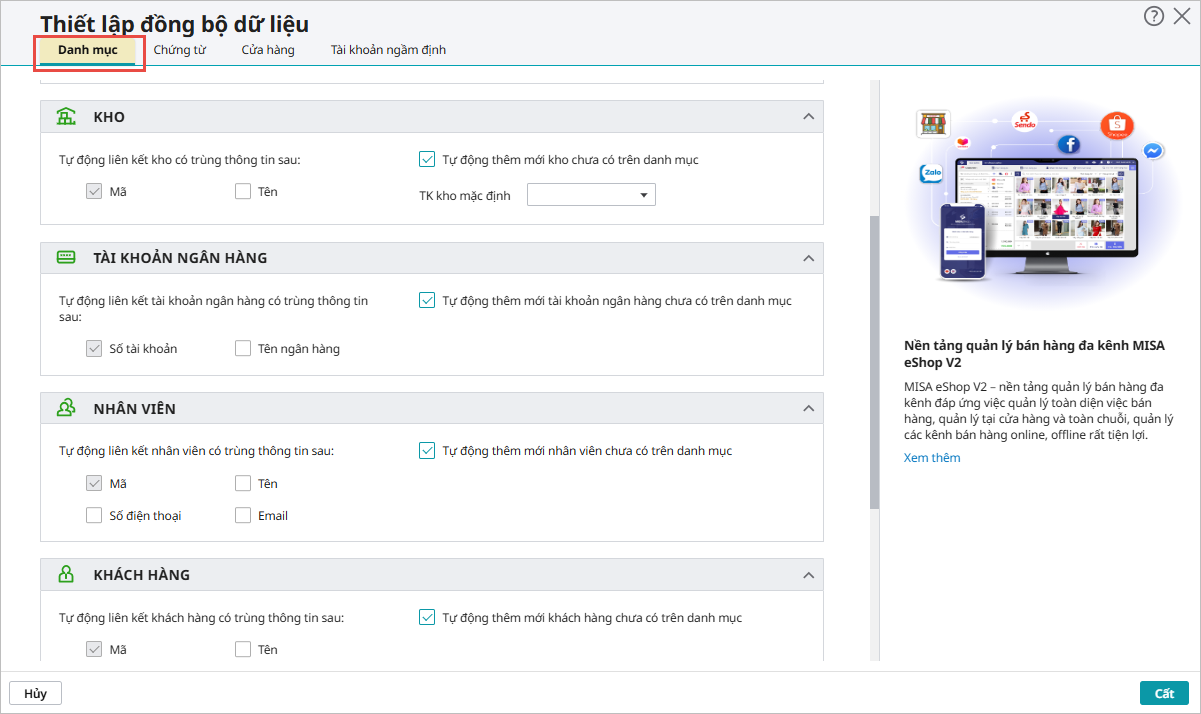Uncheck auto-add new bank account option
Image resolution: width=1201 pixels, height=714 pixels.
(x=427, y=300)
